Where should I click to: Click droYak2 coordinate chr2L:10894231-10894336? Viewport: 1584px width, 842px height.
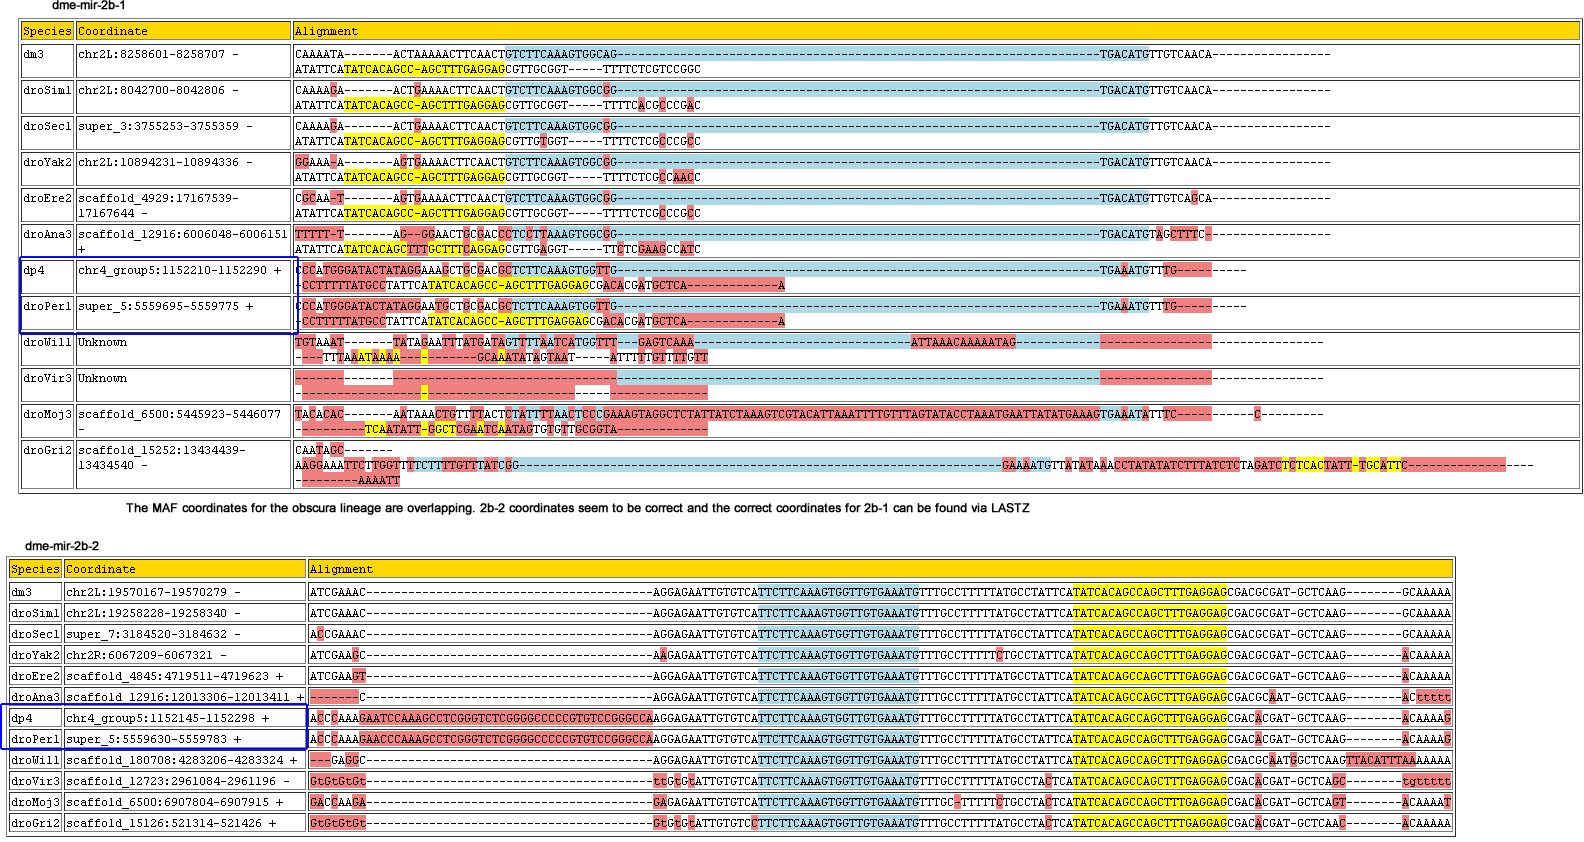tap(165, 163)
